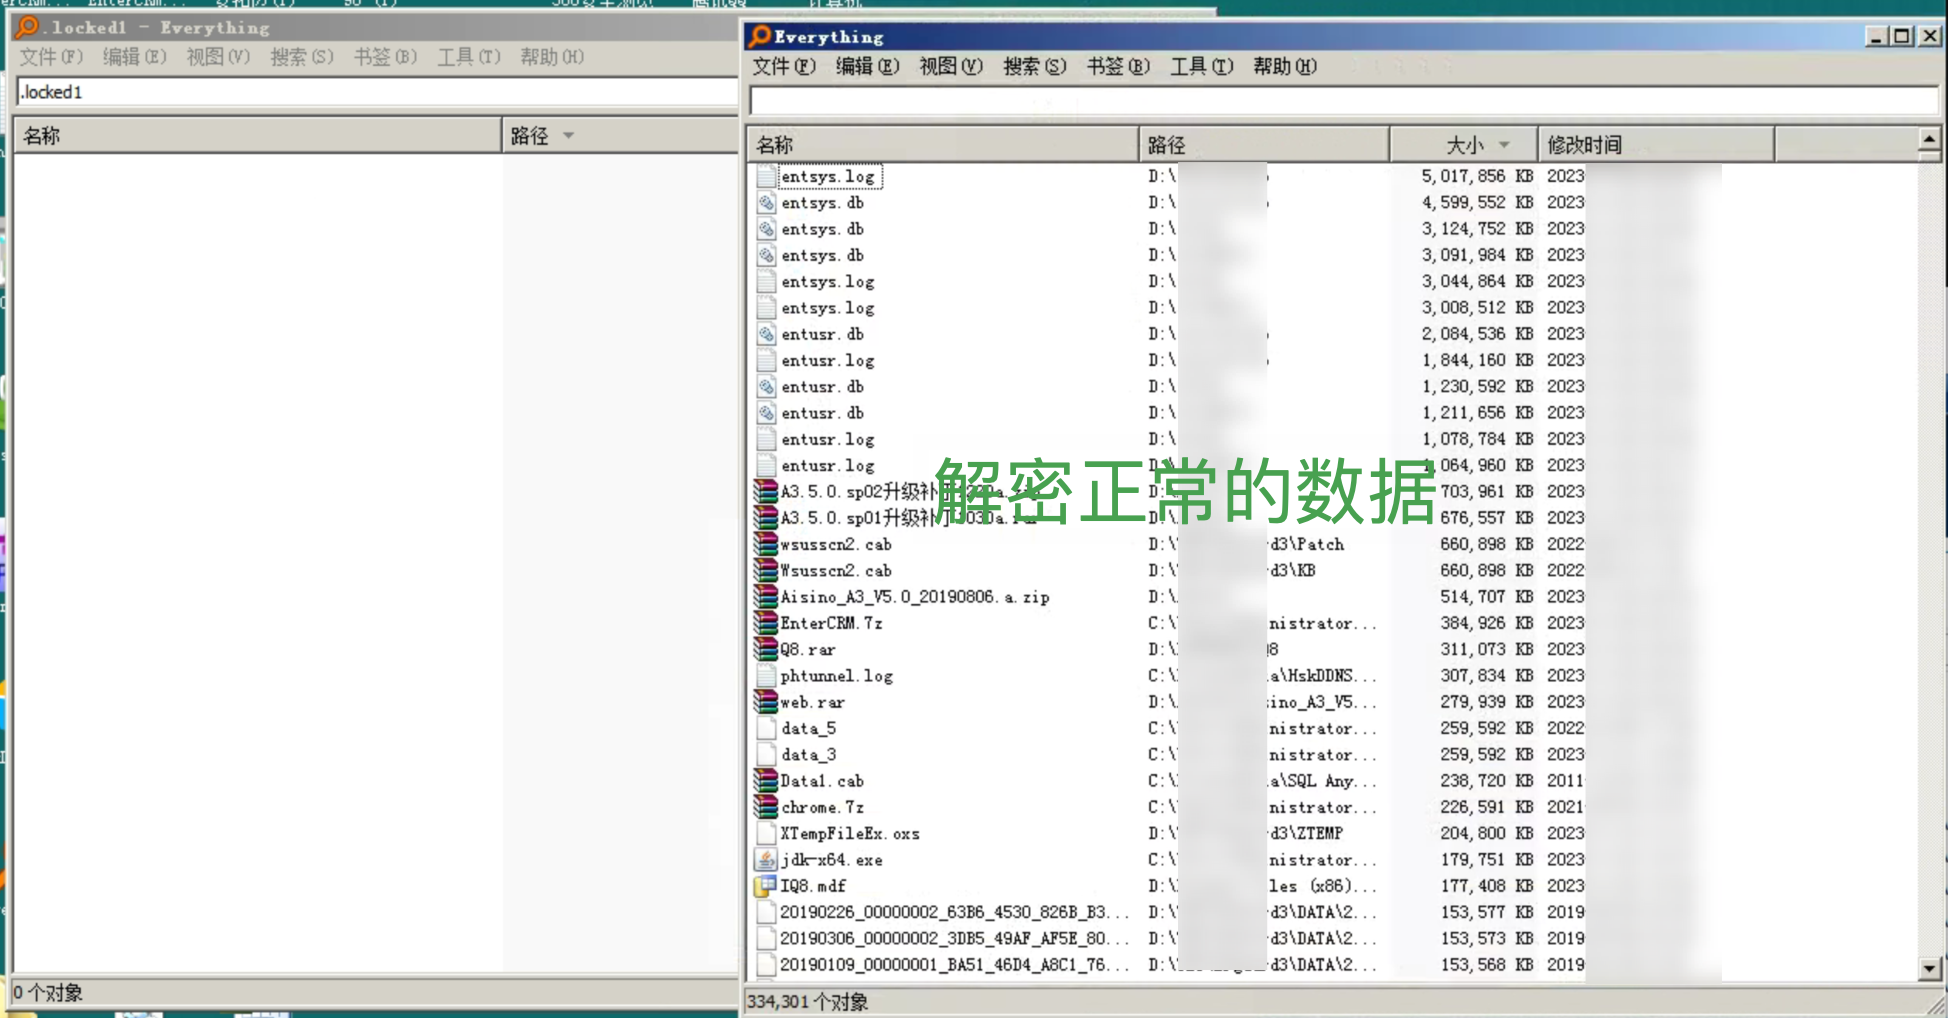Select the file name phtunnel.log
1948x1018 pixels.
[837, 676]
